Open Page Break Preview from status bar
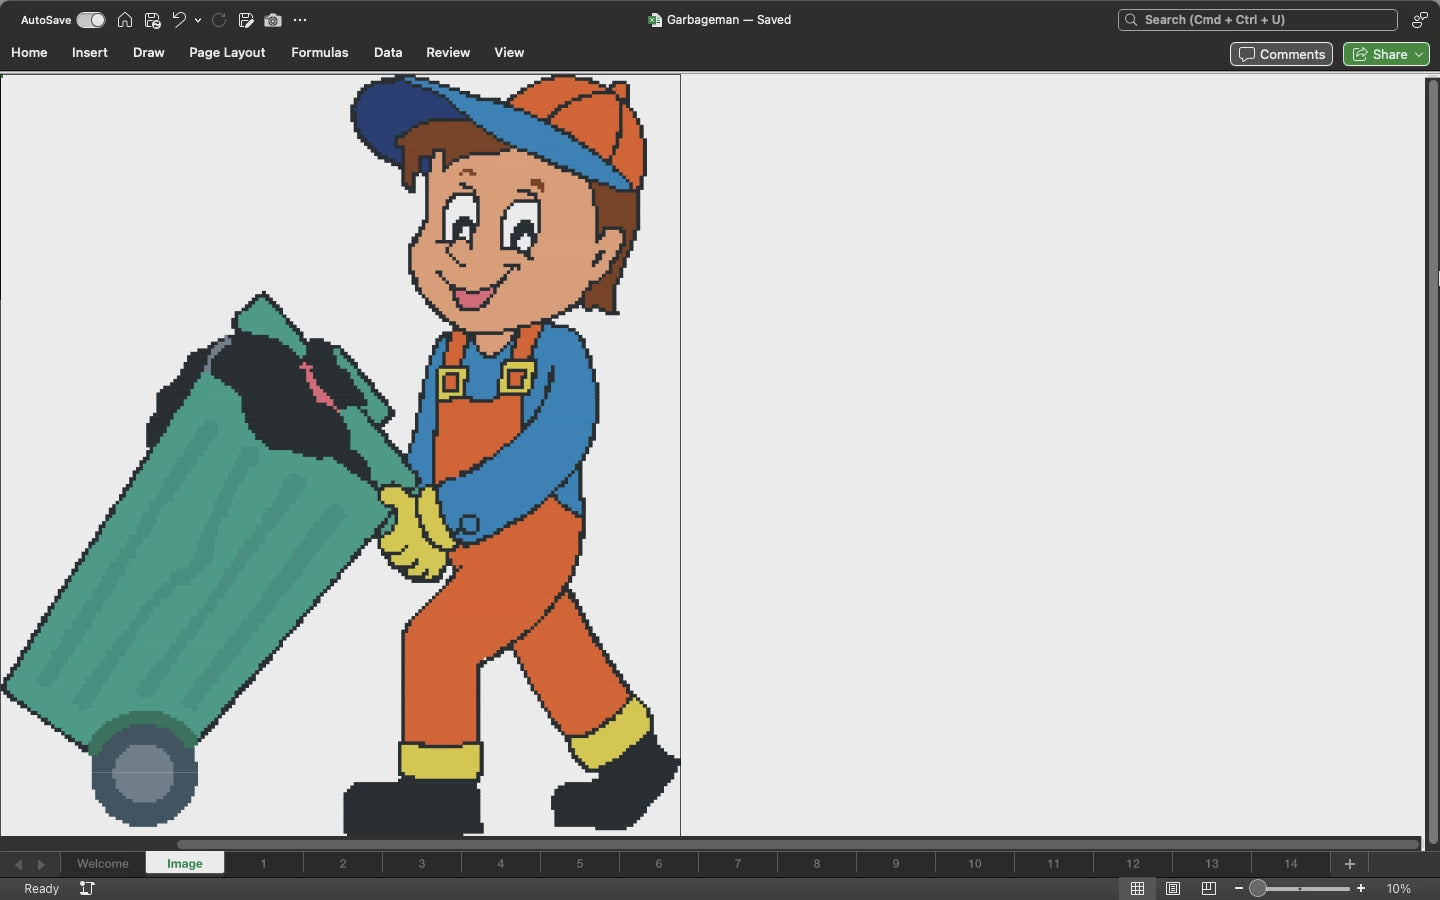This screenshot has width=1440, height=900. tap(1207, 888)
